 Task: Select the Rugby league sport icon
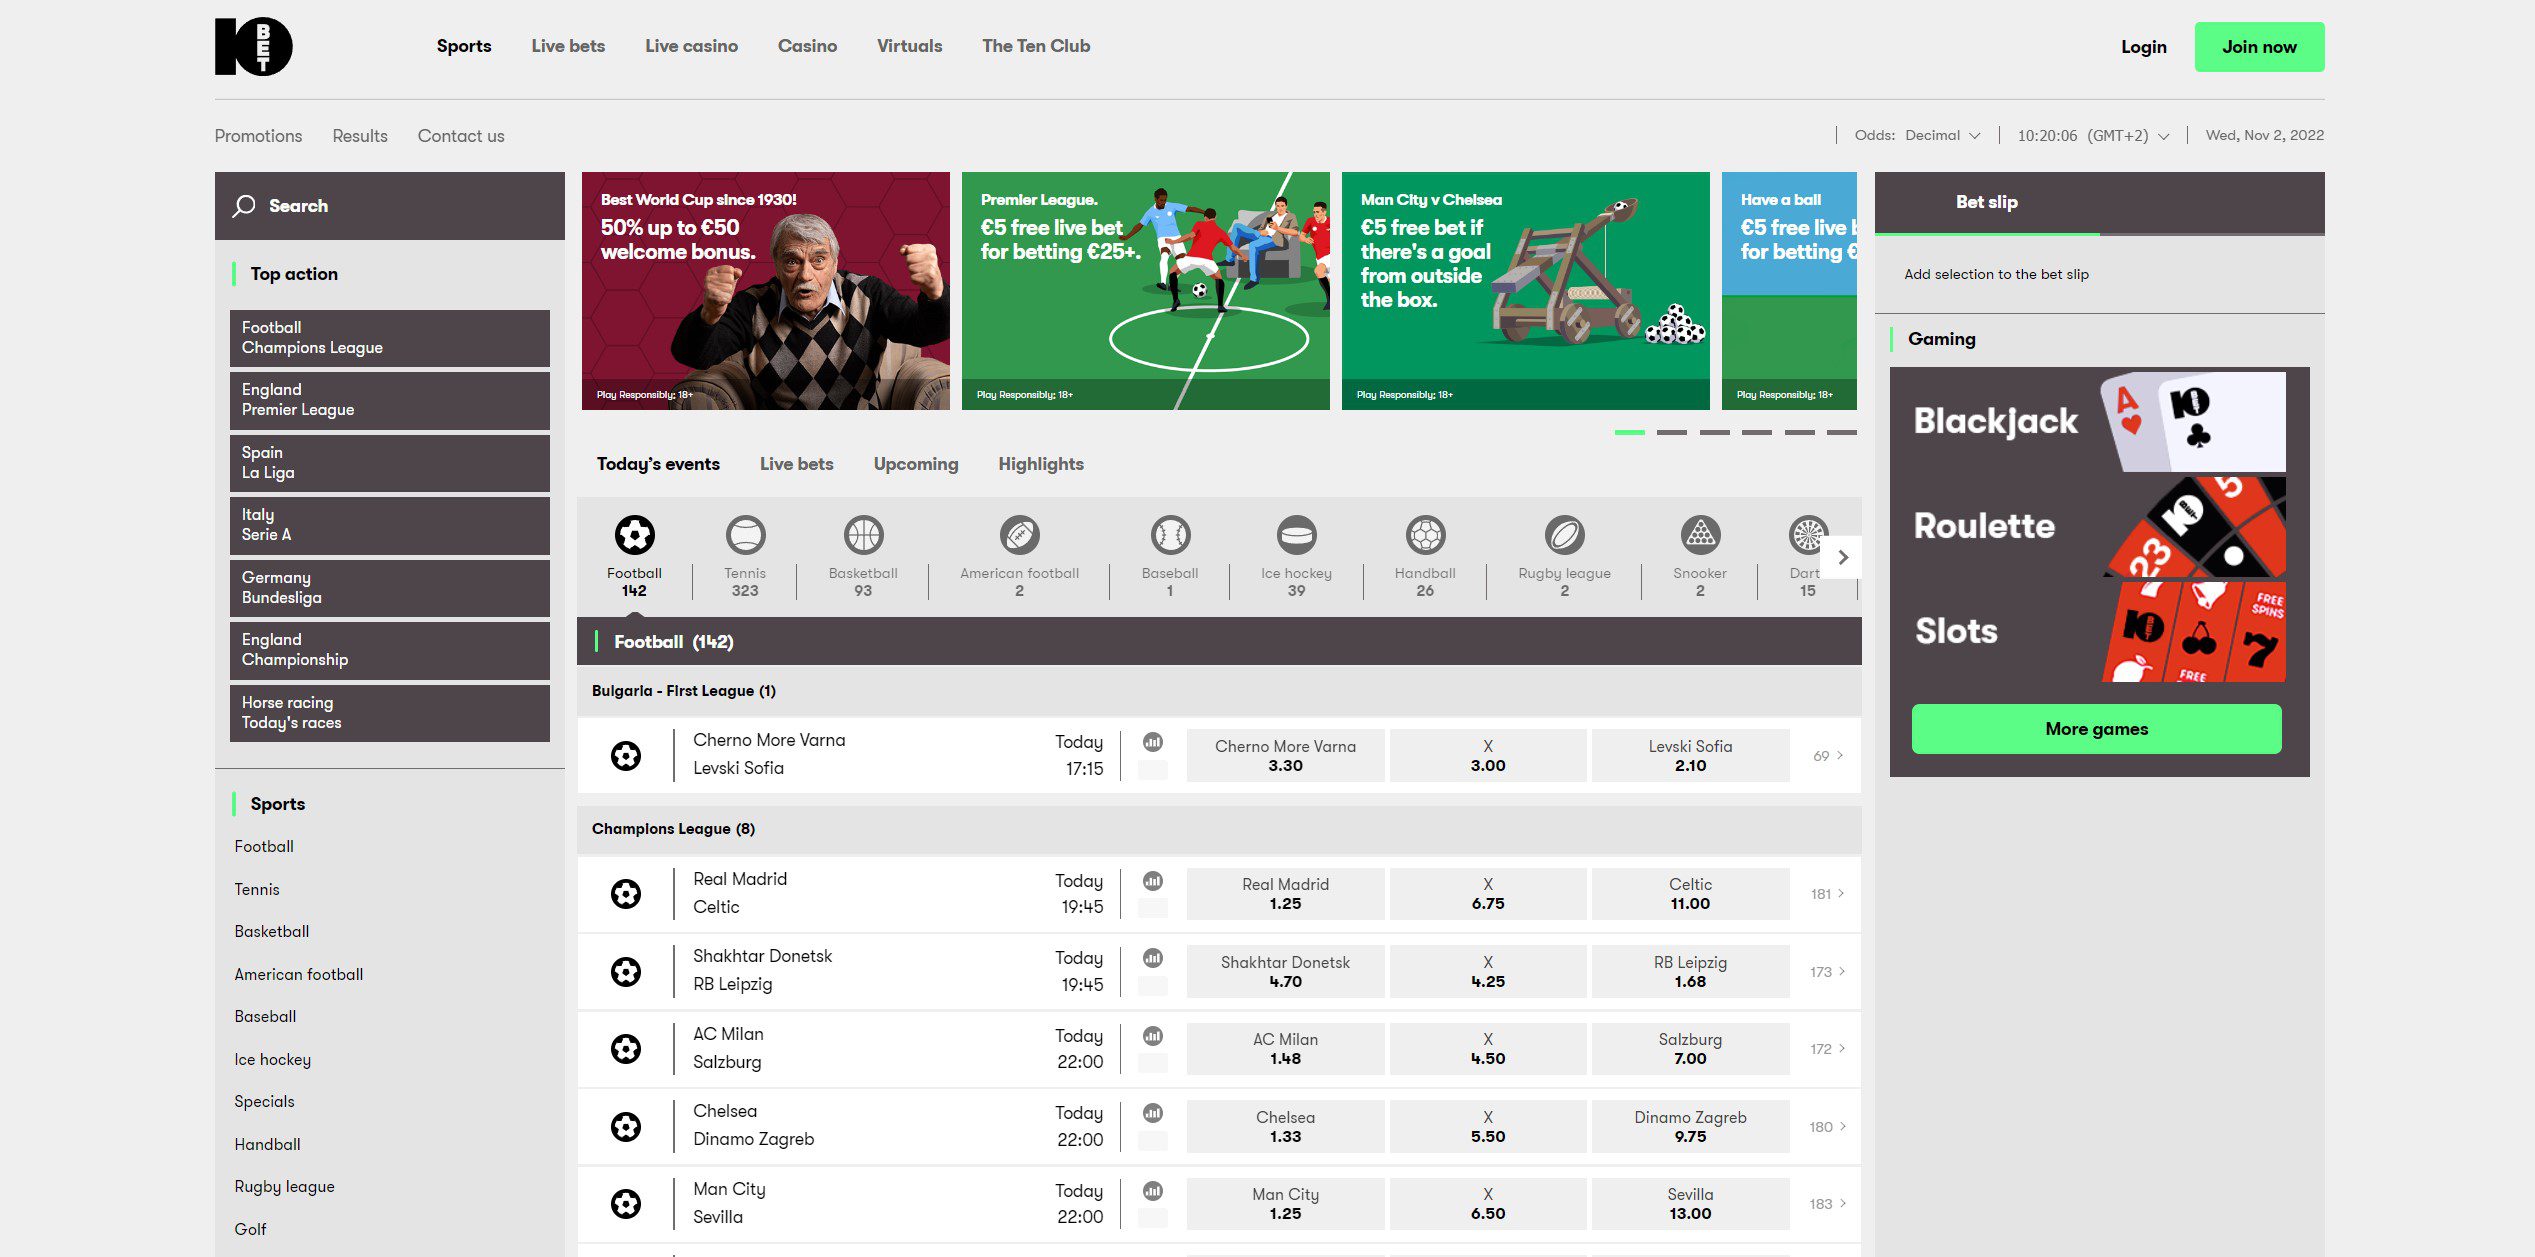coord(1564,535)
